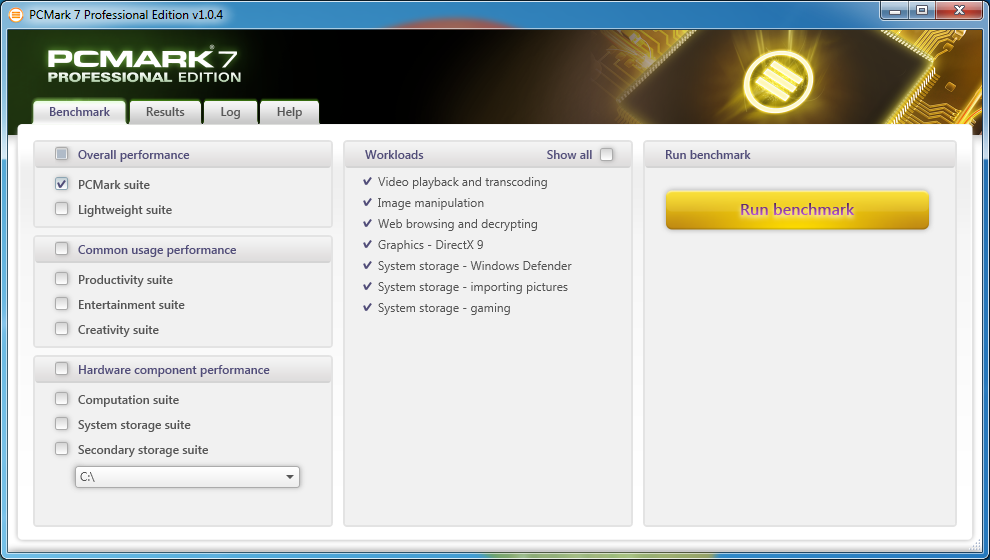This screenshot has height=560, width=990.
Task: Tick the Show all workloads checkbox
Action: pyautogui.click(x=606, y=154)
